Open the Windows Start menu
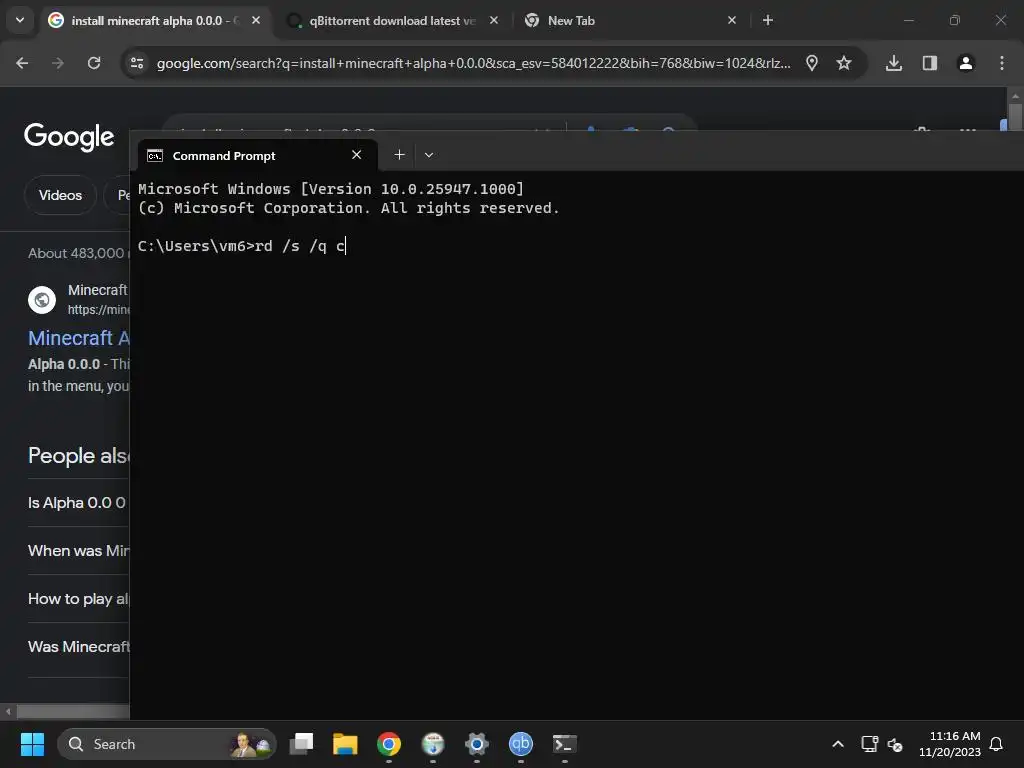Image resolution: width=1024 pixels, height=768 pixels. pyautogui.click(x=32, y=744)
